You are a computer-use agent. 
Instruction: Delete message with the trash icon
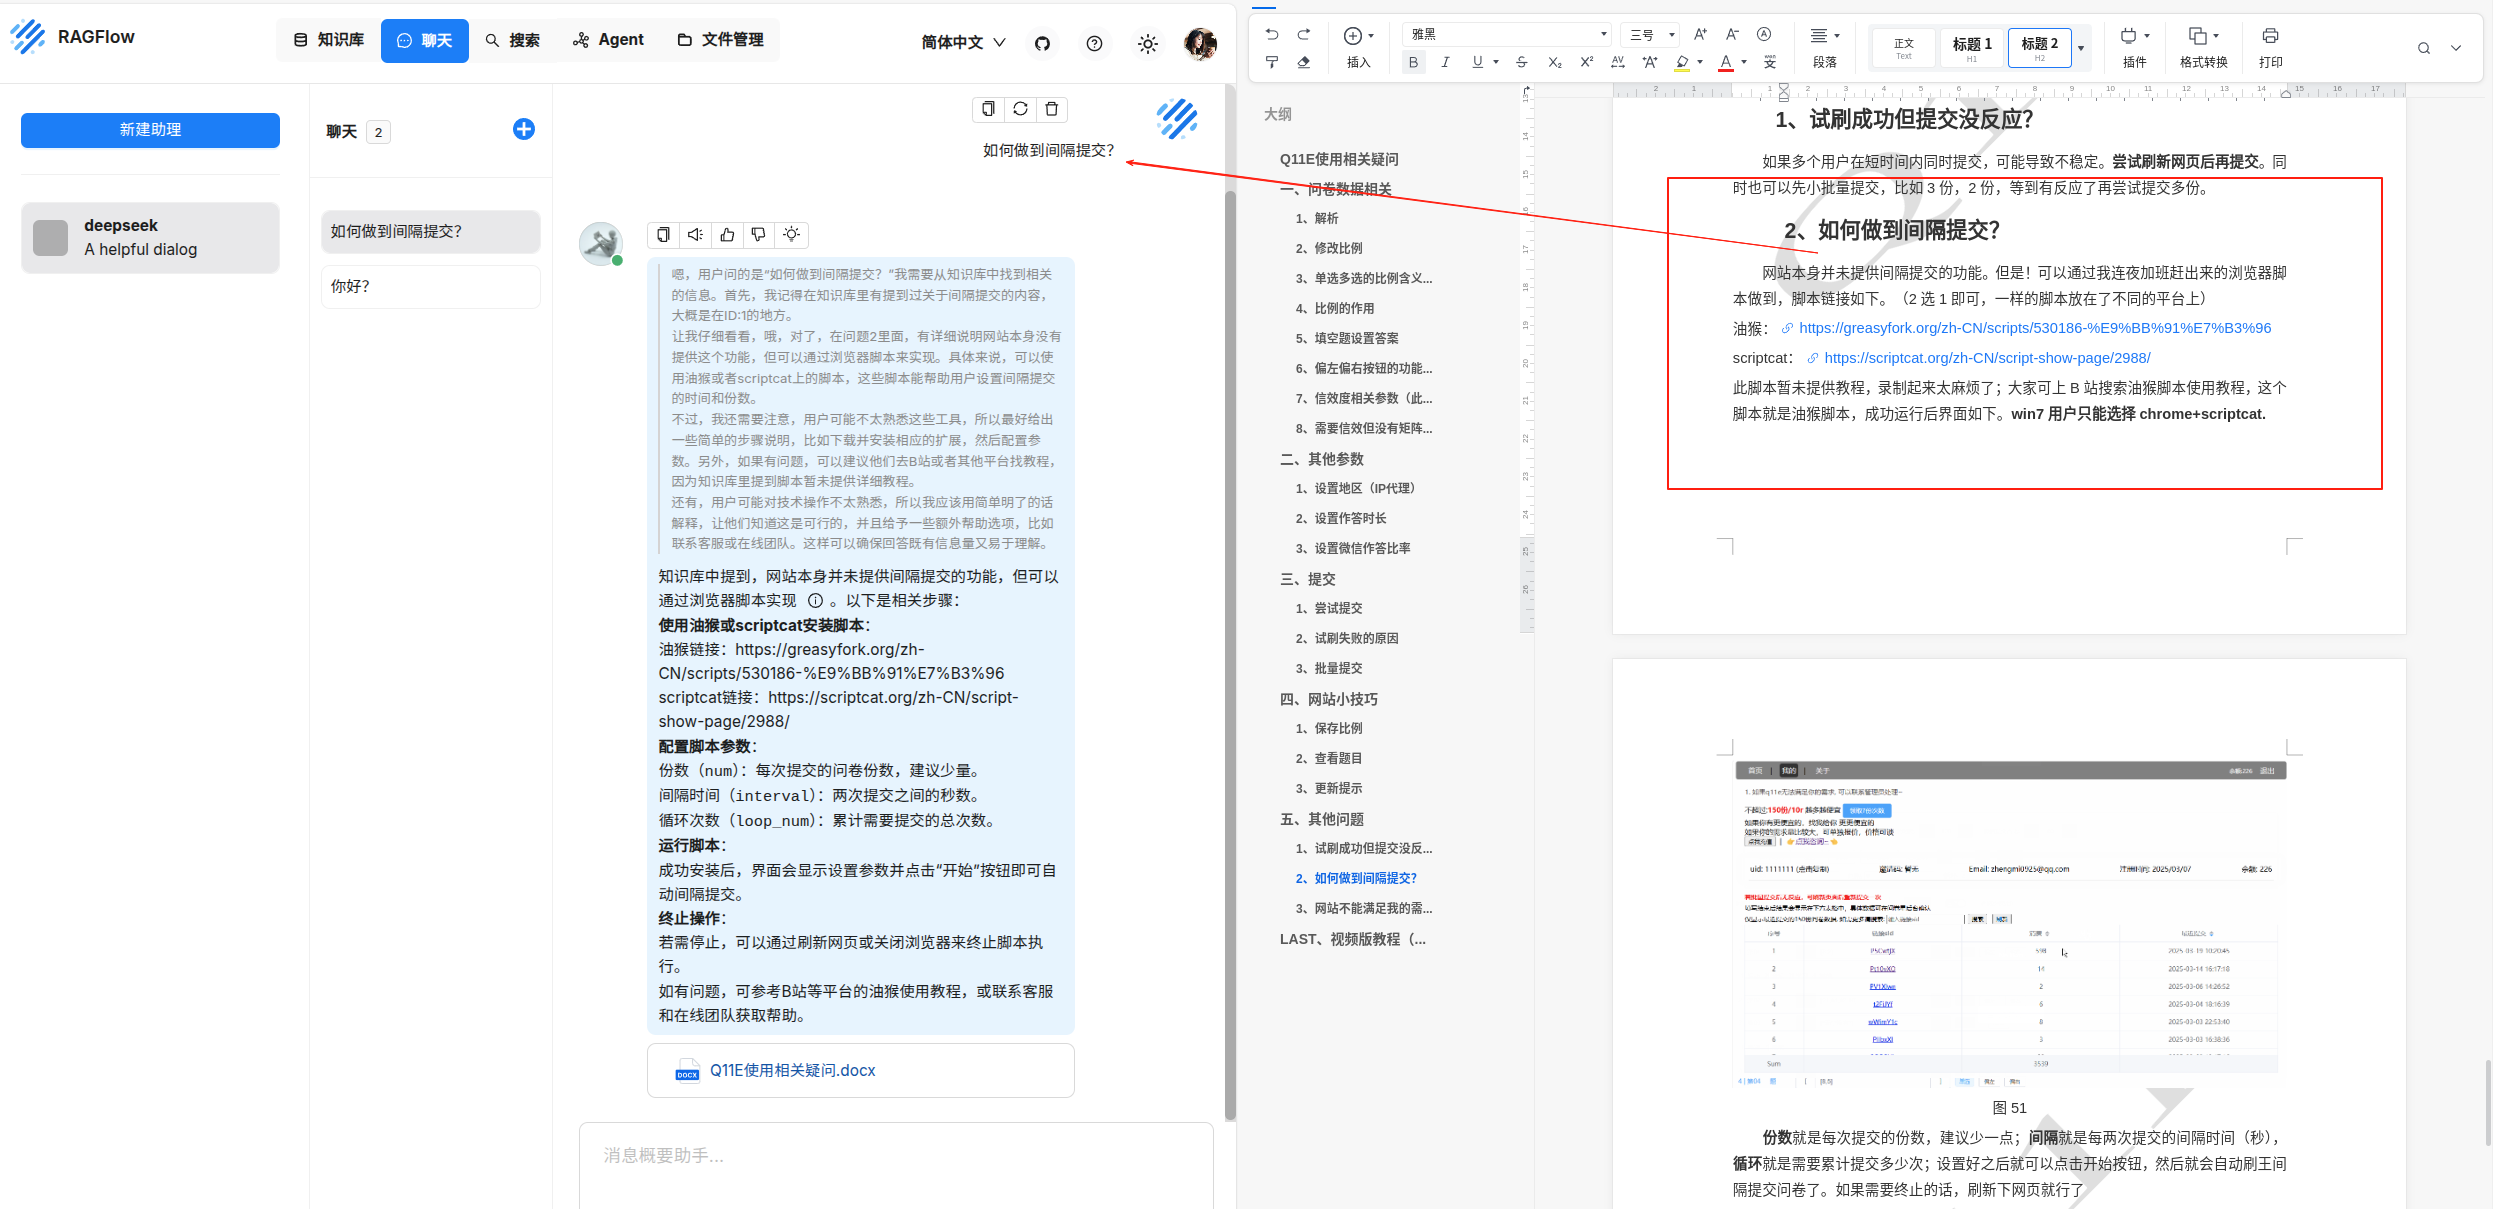[1052, 109]
